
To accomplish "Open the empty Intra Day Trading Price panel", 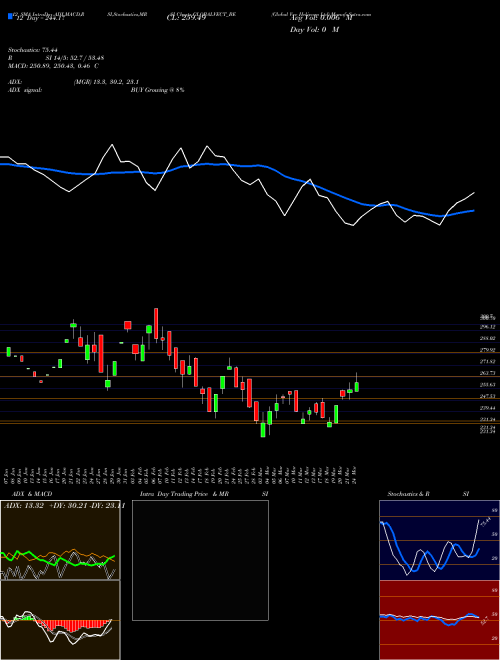I will pos(200,560).
